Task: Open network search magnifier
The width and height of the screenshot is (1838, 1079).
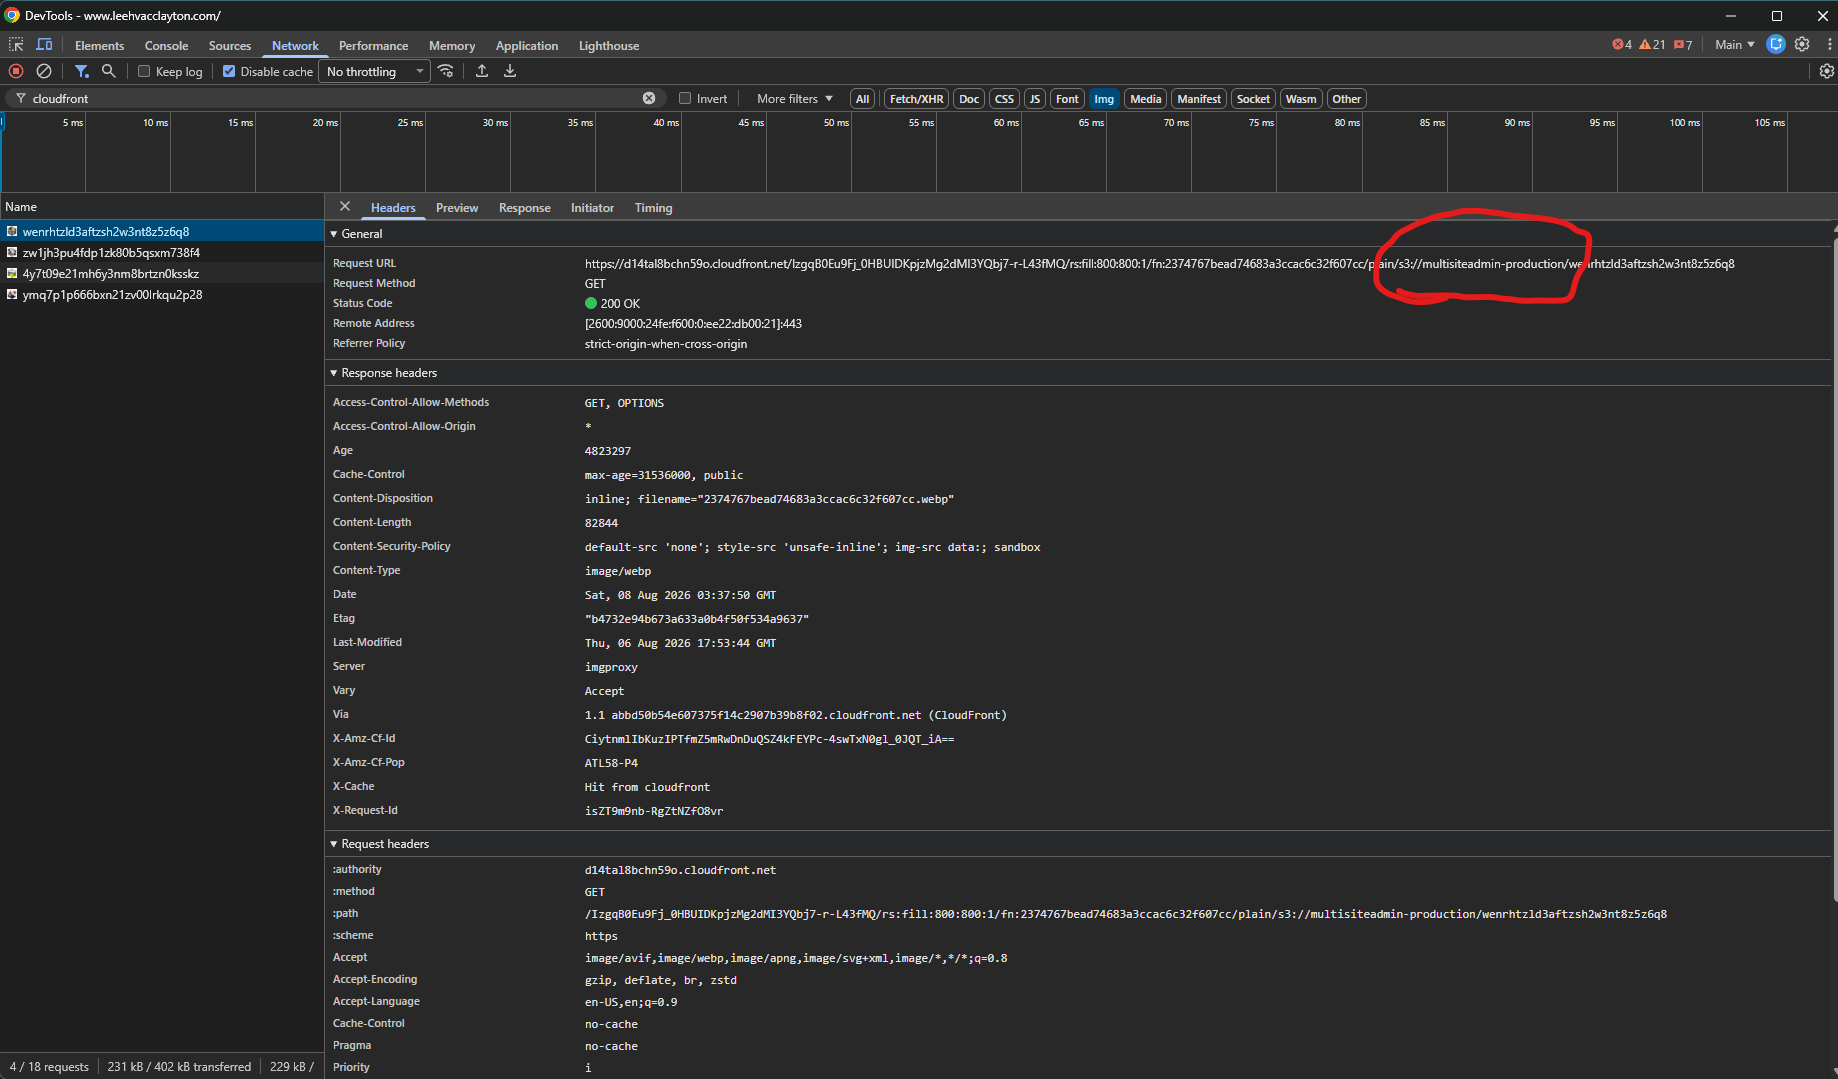Action: tap(109, 71)
